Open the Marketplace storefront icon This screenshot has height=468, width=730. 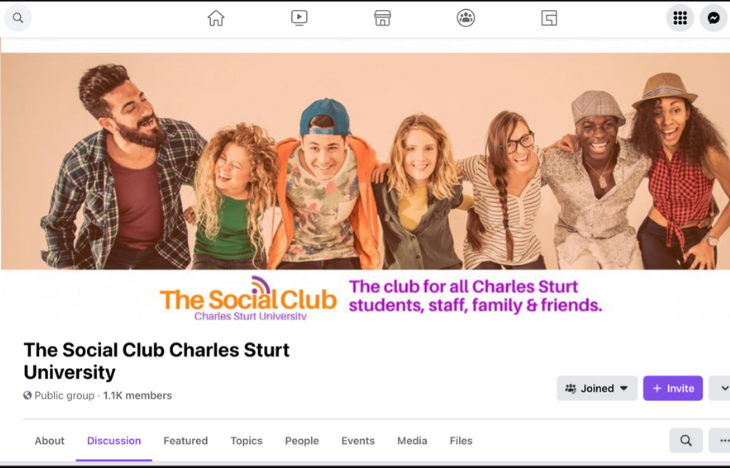[x=382, y=18]
